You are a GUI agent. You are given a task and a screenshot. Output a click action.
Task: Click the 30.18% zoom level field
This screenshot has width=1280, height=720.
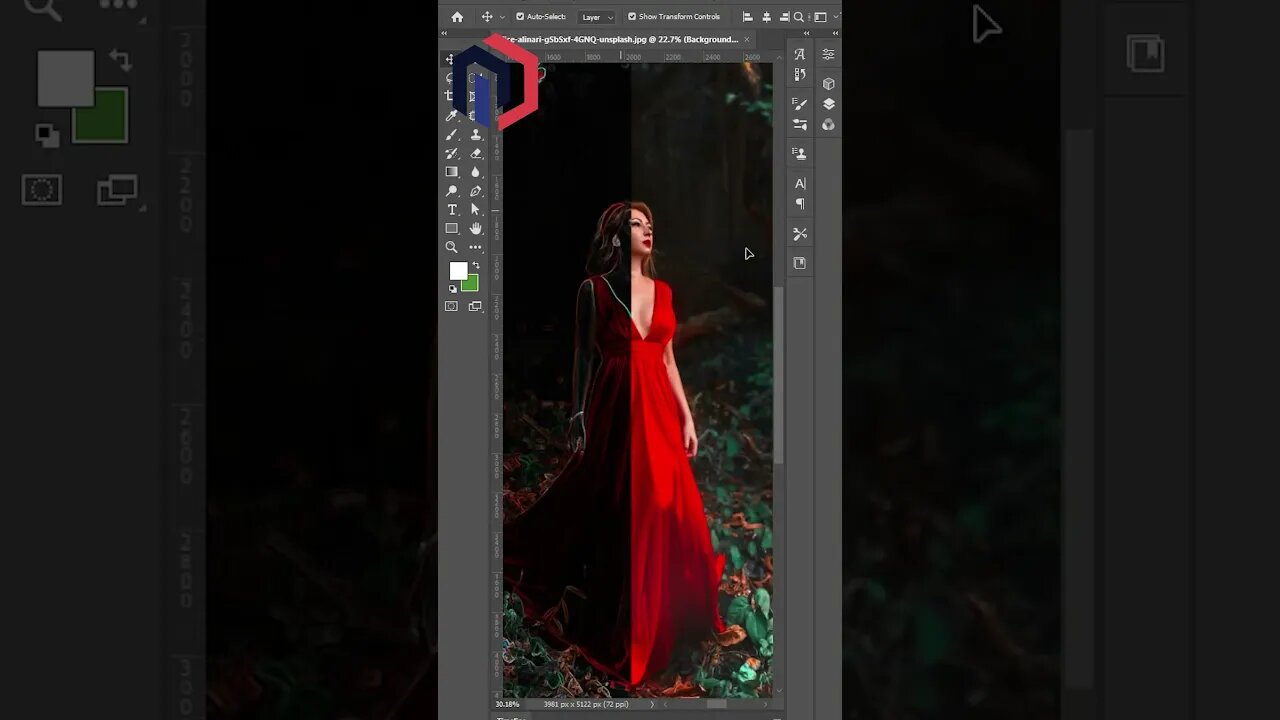[507, 704]
